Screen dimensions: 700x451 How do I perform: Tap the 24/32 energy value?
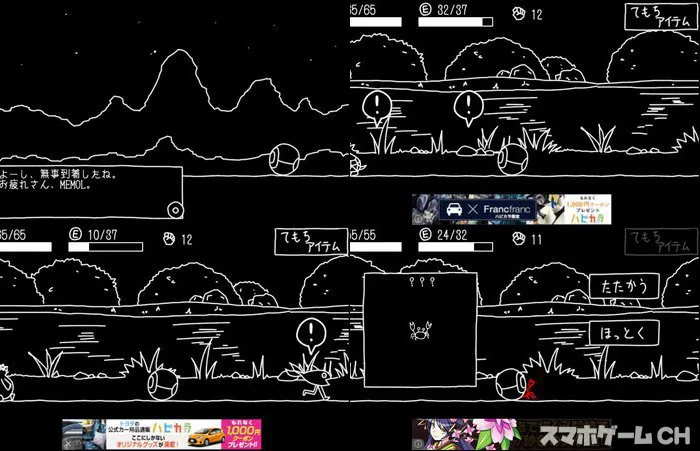pos(452,234)
